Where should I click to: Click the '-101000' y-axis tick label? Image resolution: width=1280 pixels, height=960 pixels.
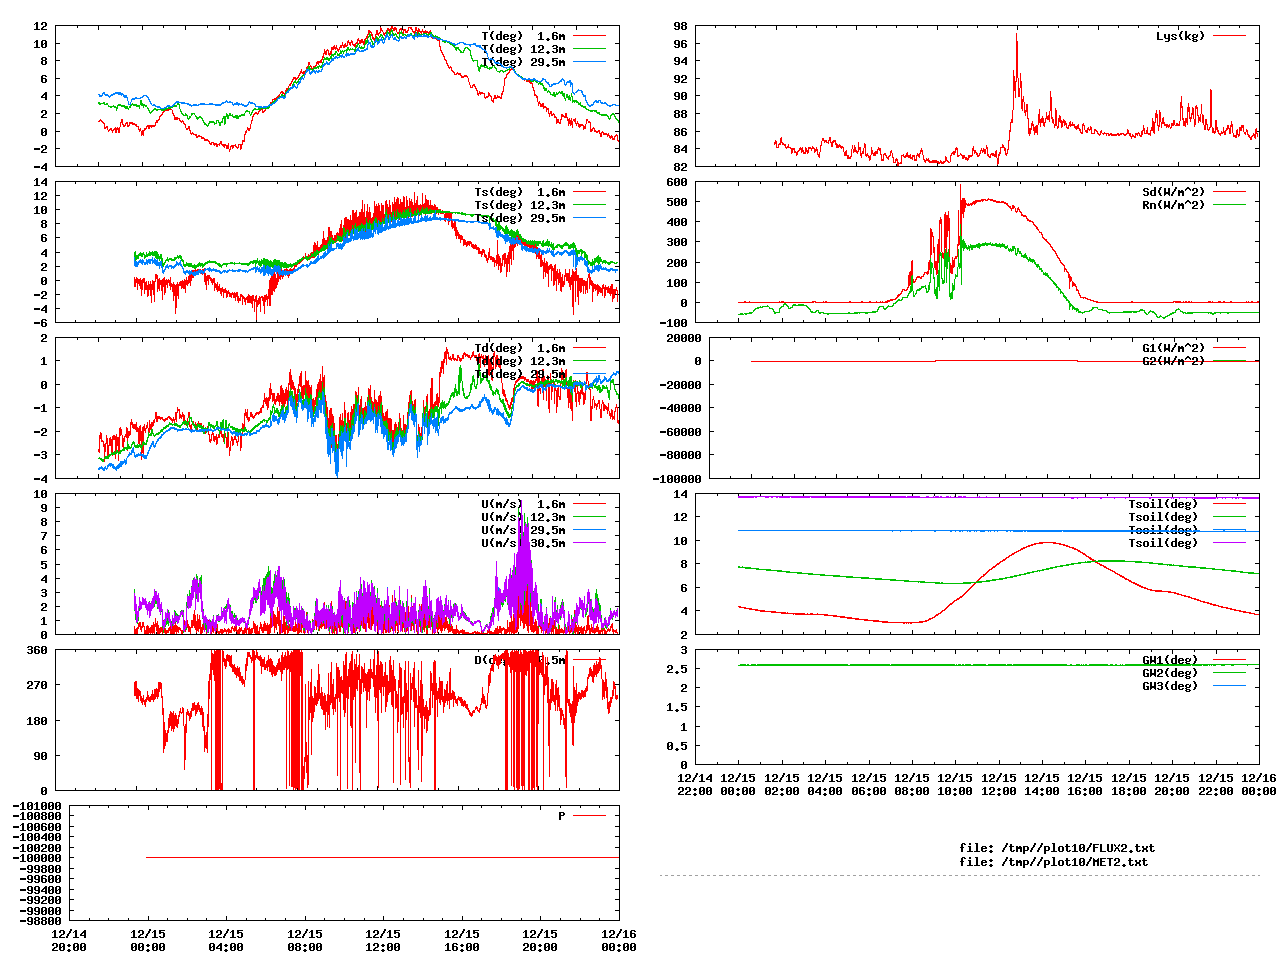tap(37, 806)
